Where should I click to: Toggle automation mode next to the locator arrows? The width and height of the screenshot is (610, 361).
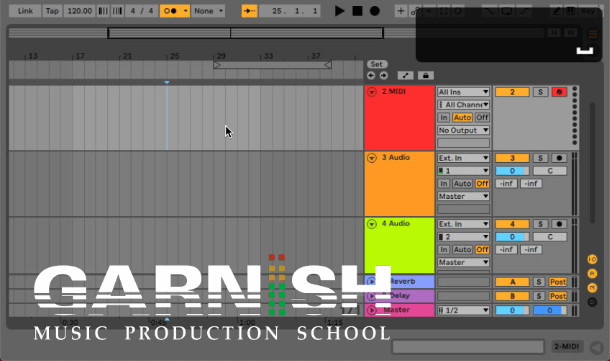[x=405, y=75]
